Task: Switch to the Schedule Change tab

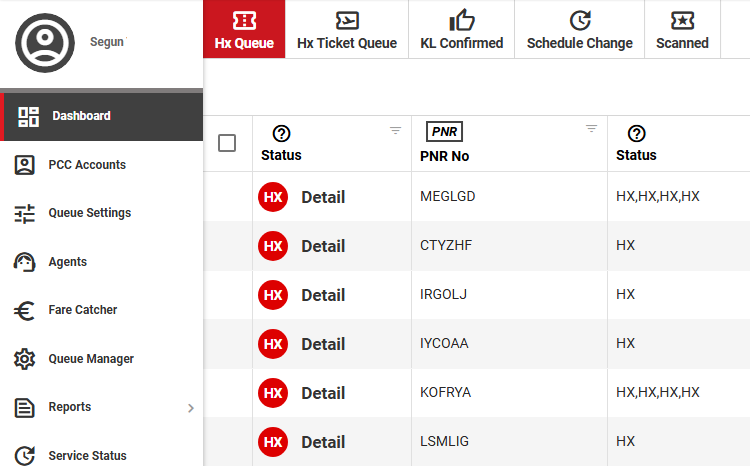Action: (x=580, y=29)
